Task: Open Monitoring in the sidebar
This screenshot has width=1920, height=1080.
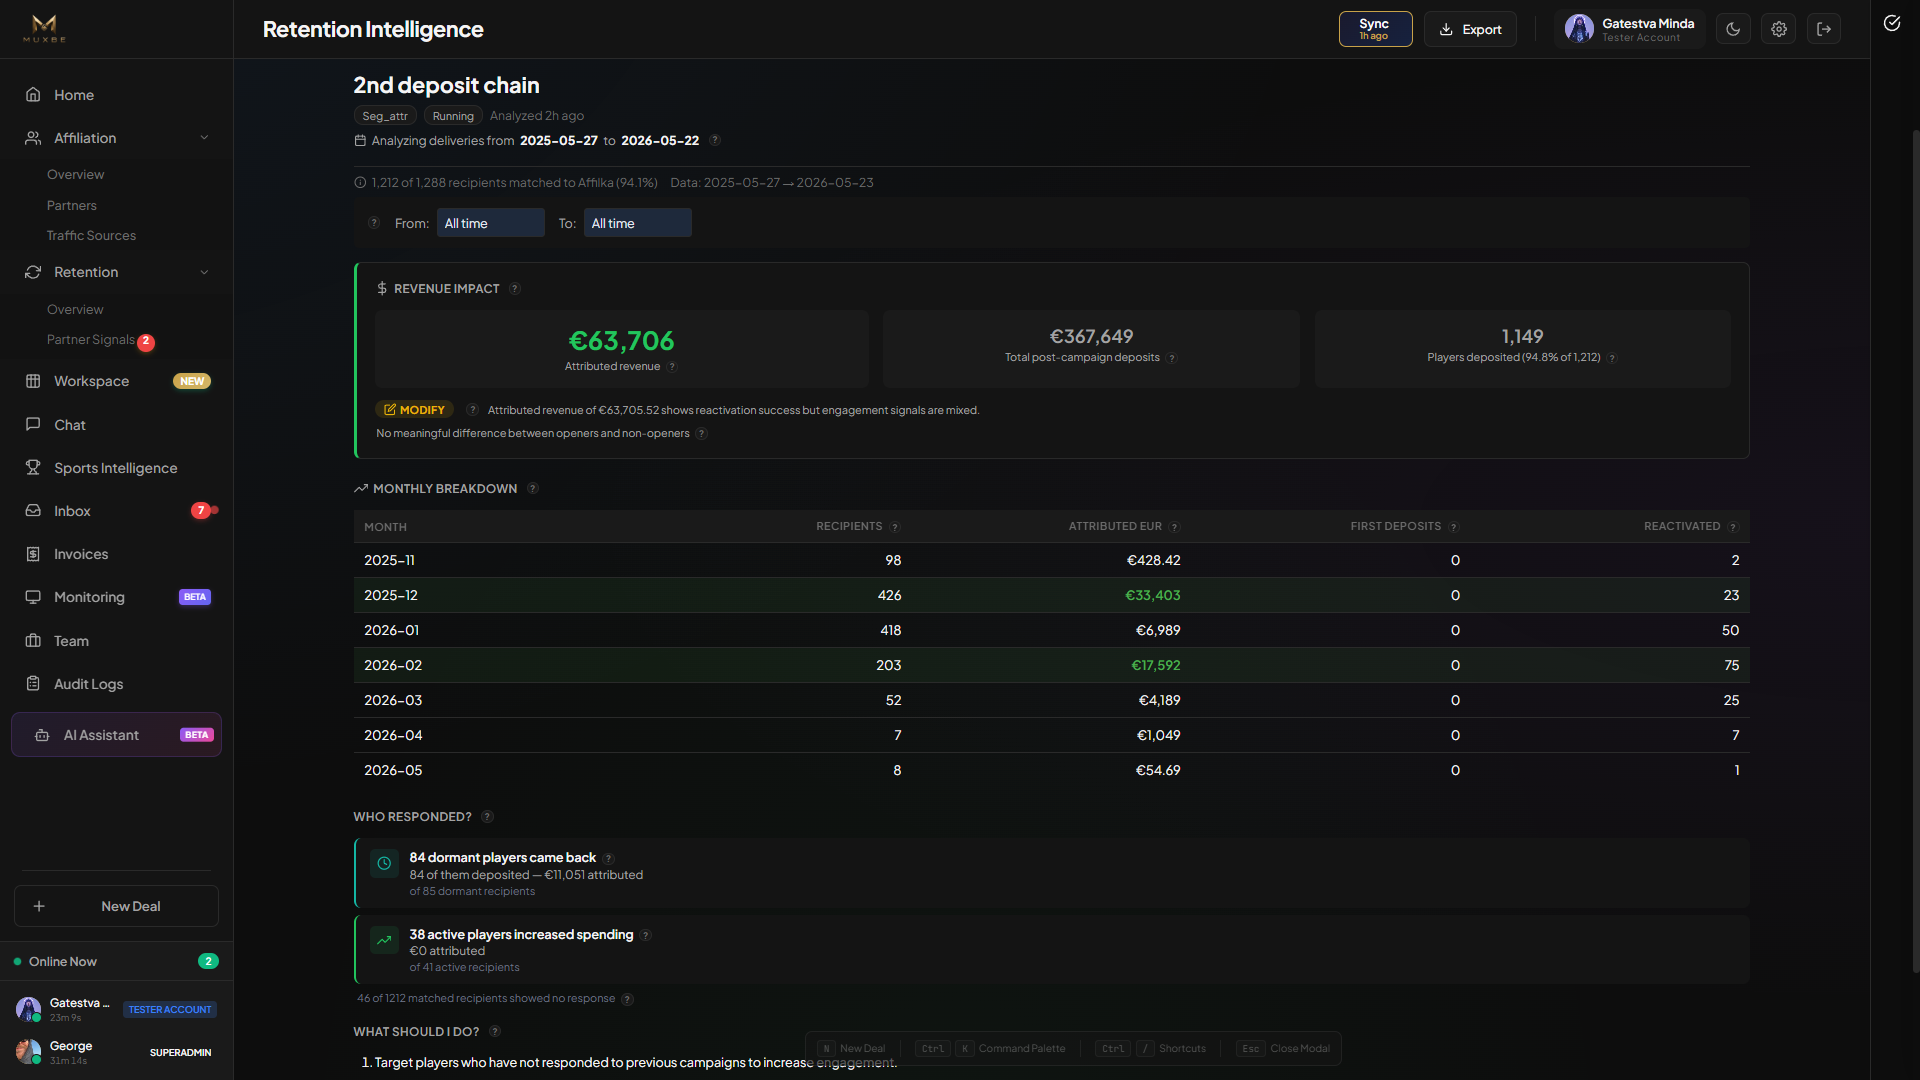Action: coord(116,597)
